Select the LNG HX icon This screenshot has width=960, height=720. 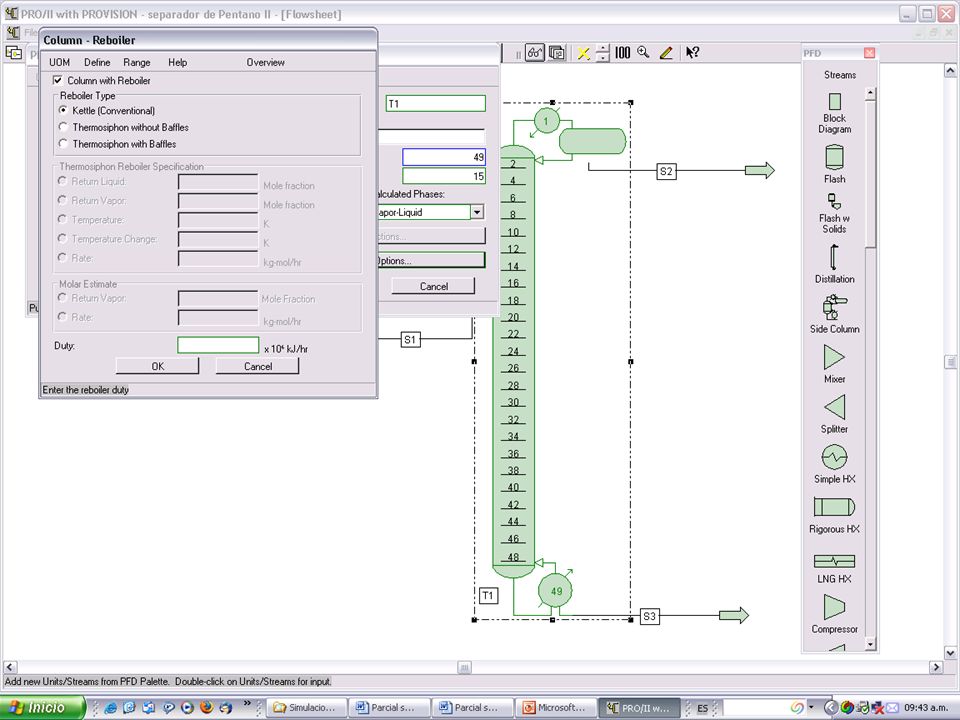pyautogui.click(x=834, y=561)
